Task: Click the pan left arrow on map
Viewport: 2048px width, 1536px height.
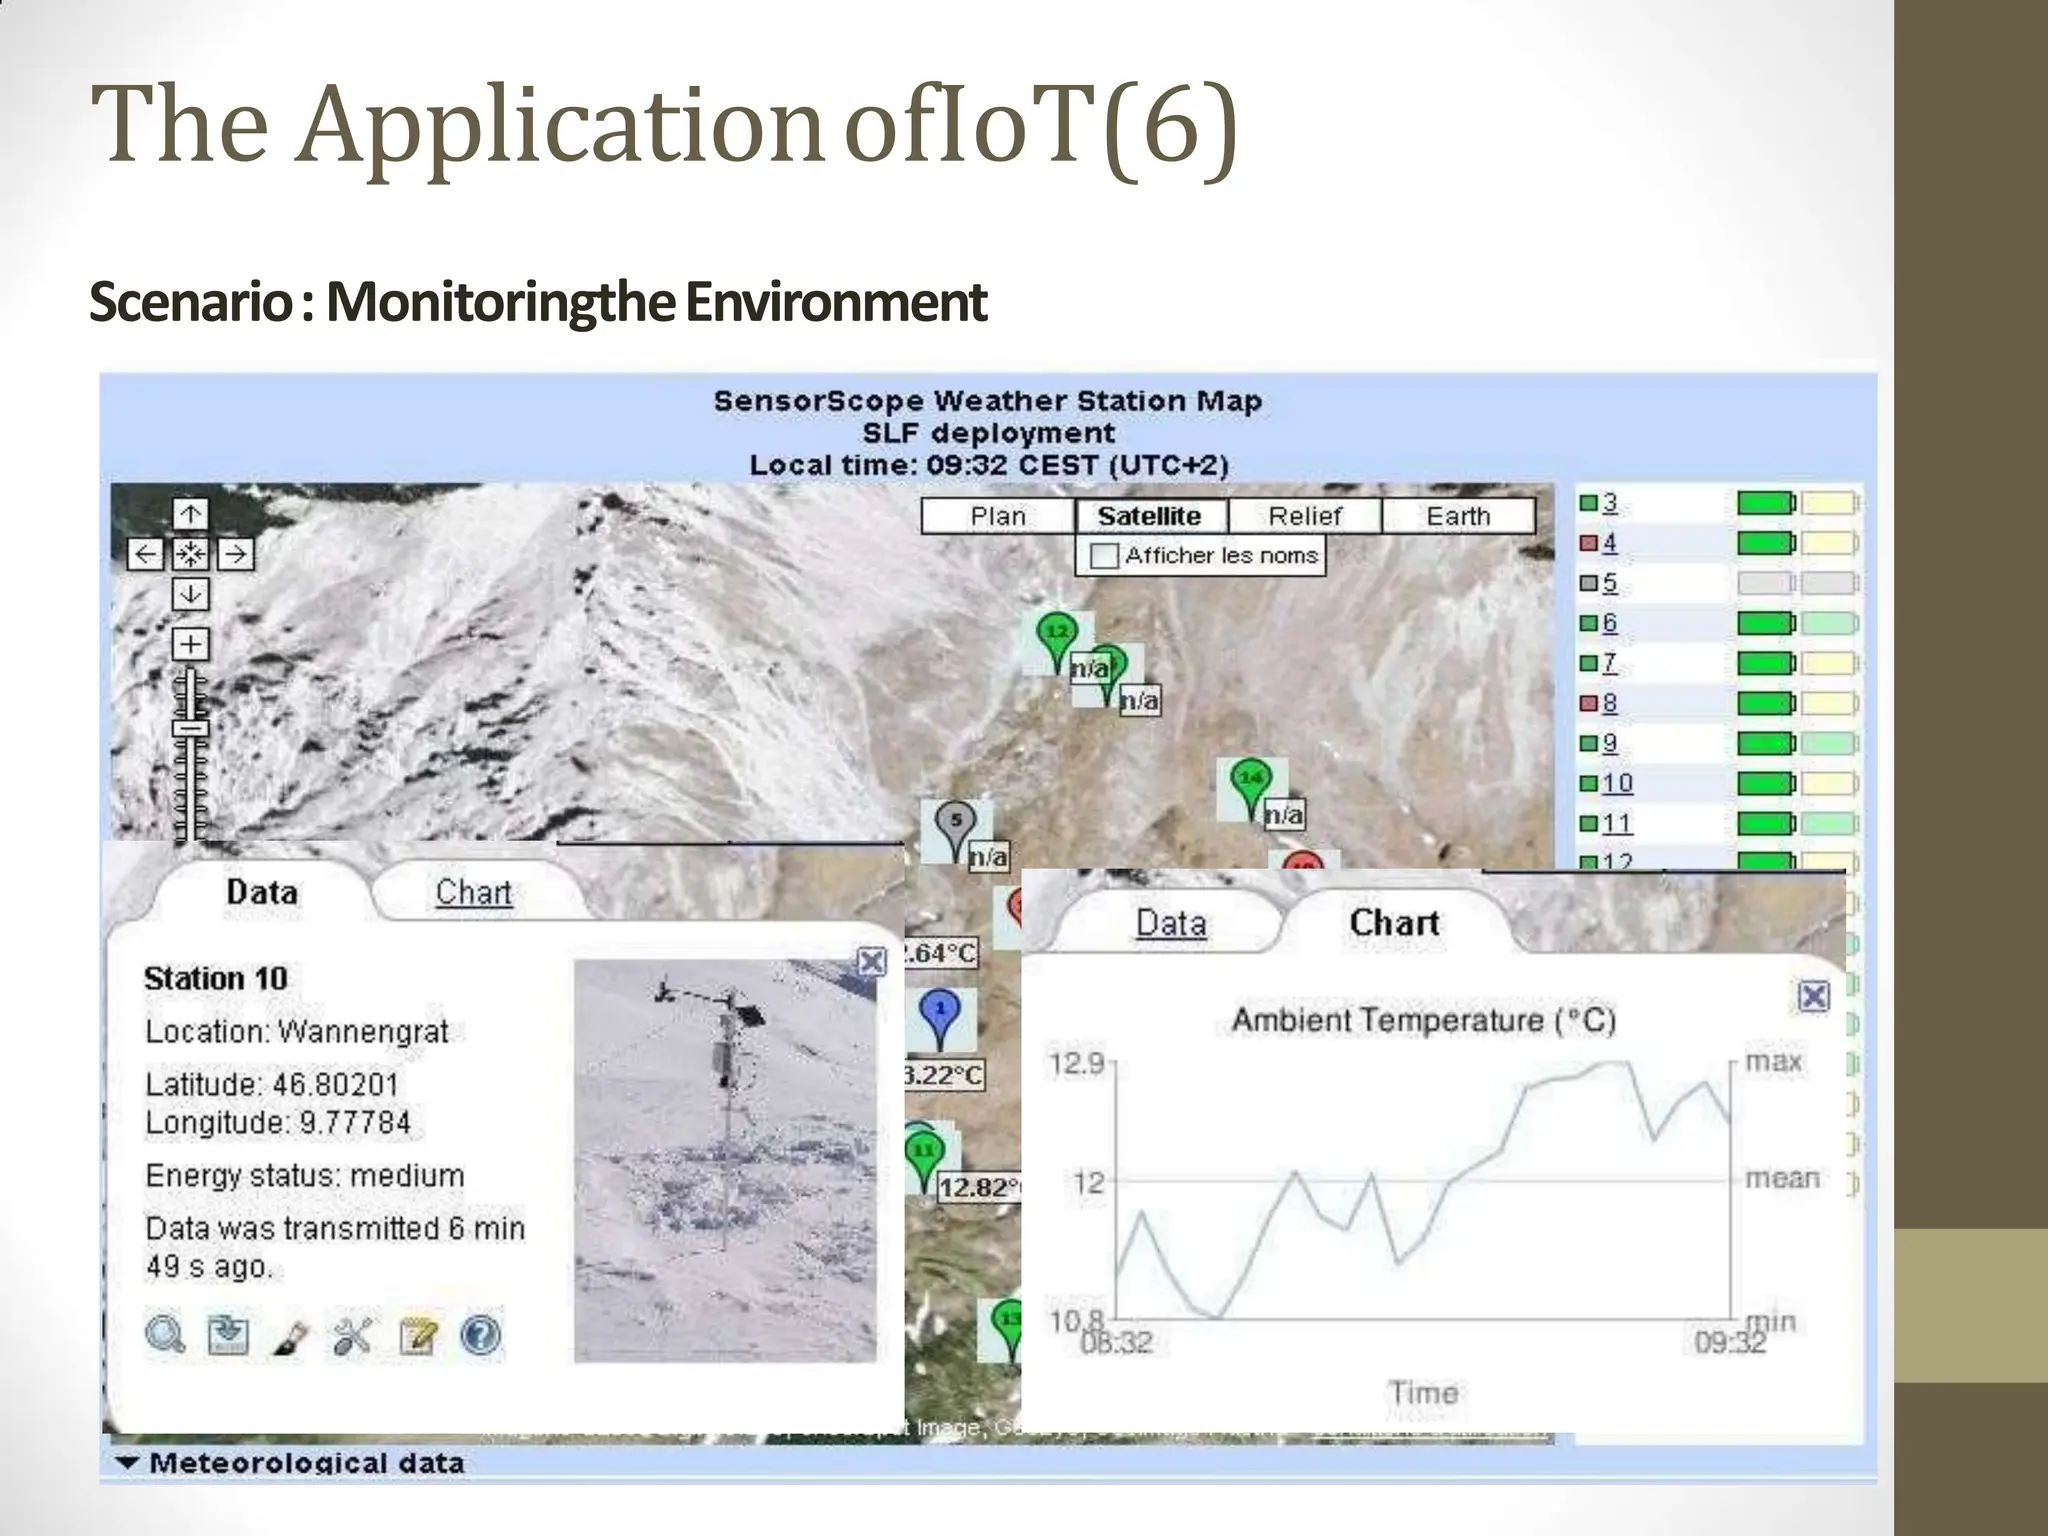Action: pos(146,554)
